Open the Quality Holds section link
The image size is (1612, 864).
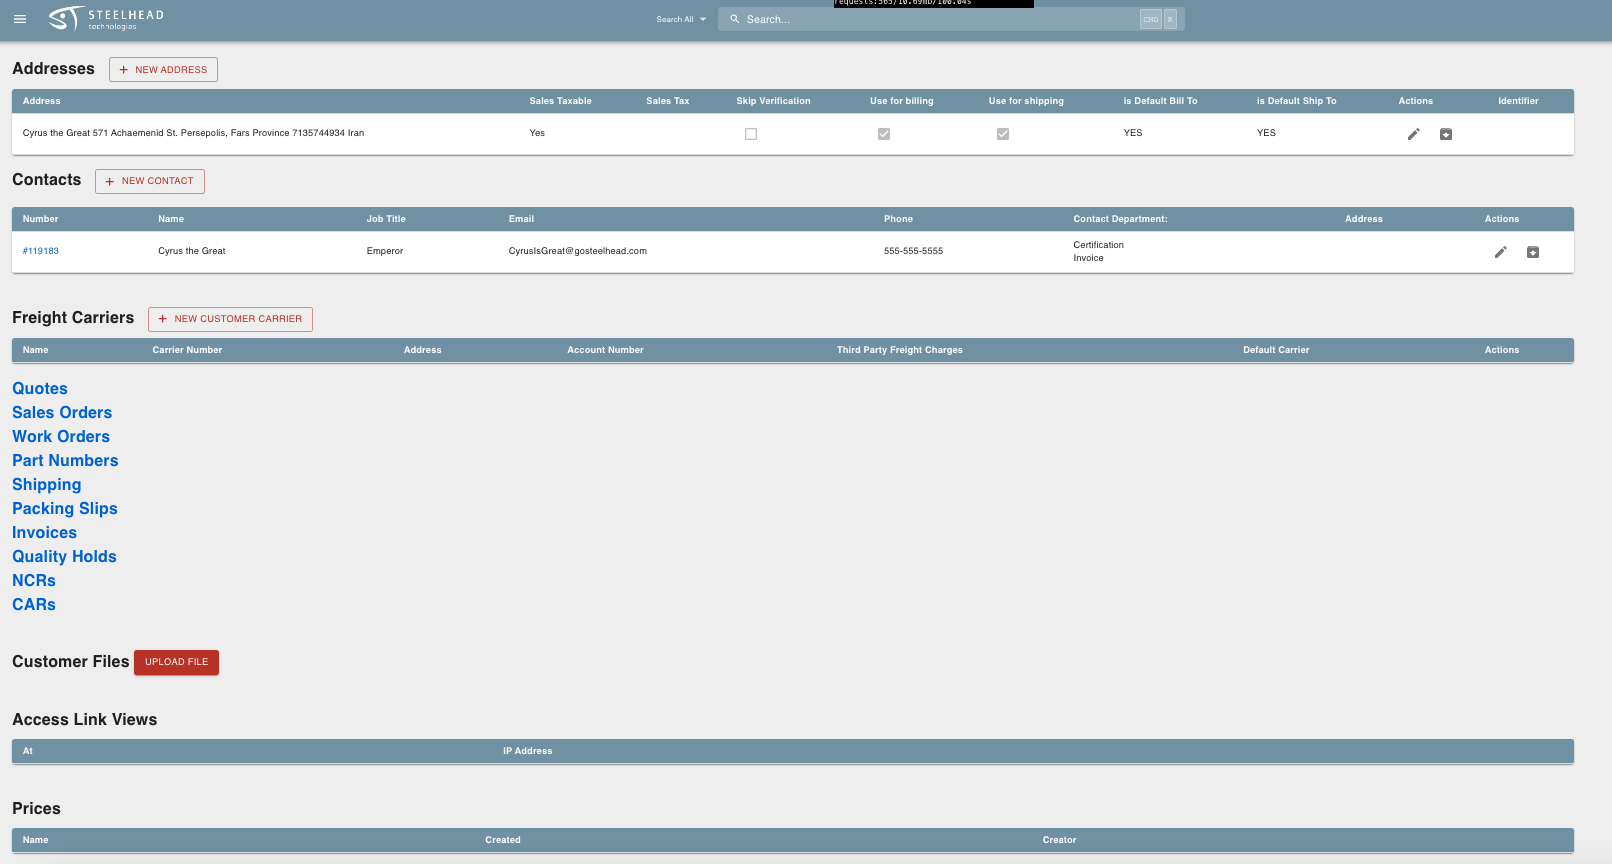tap(64, 557)
